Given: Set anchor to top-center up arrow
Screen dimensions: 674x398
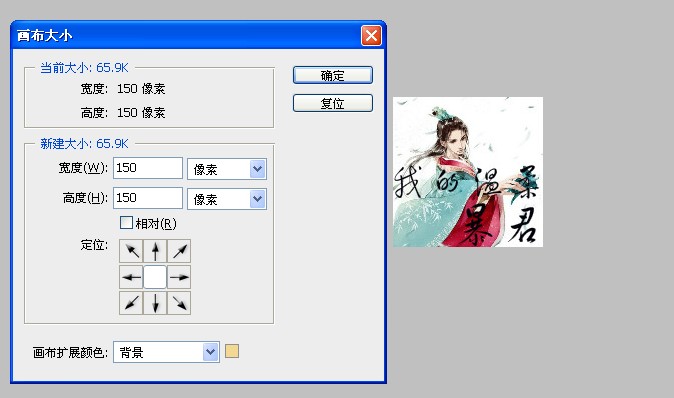Looking at the screenshot, I should 155,251.
